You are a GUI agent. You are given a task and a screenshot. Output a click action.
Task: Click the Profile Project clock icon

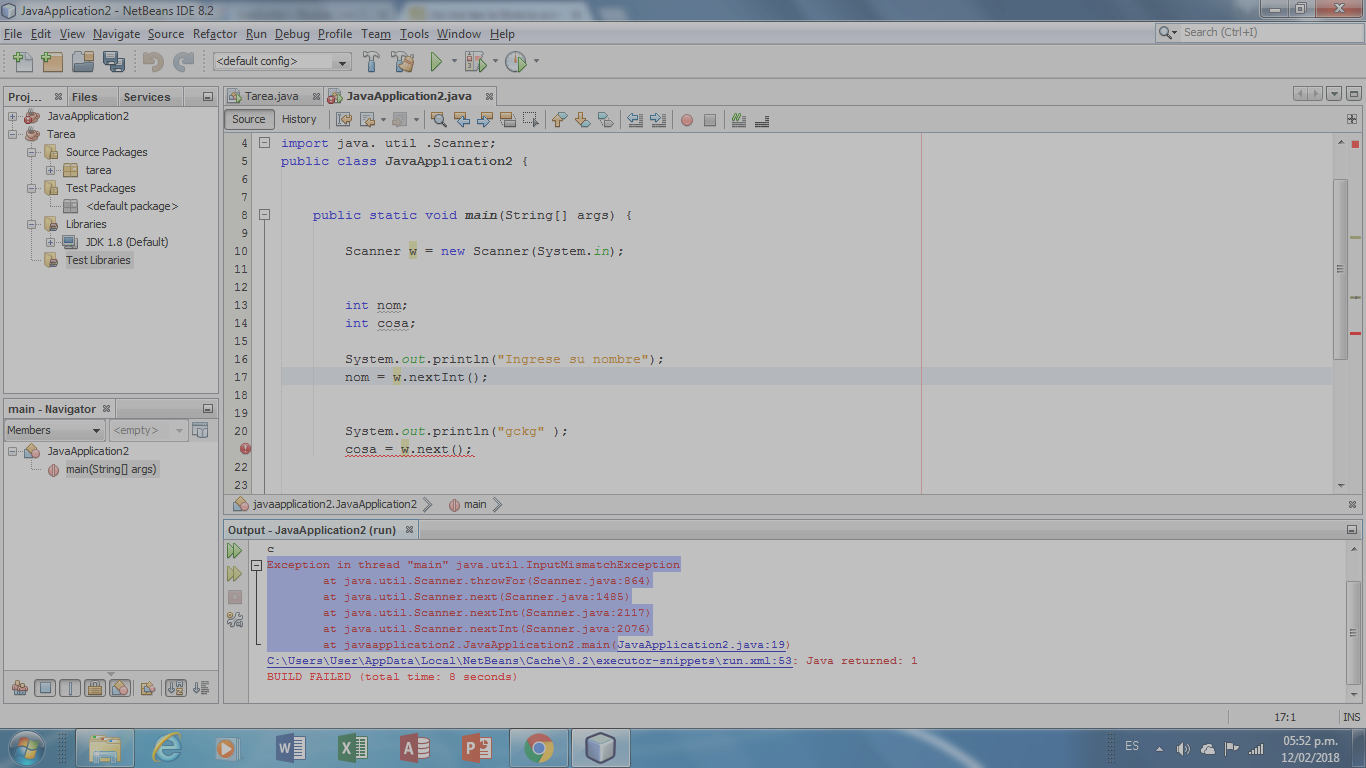pos(515,62)
